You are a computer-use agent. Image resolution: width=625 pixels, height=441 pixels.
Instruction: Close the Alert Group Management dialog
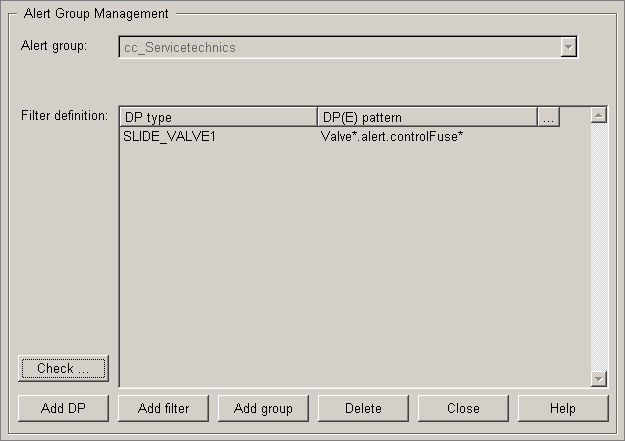click(463, 408)
